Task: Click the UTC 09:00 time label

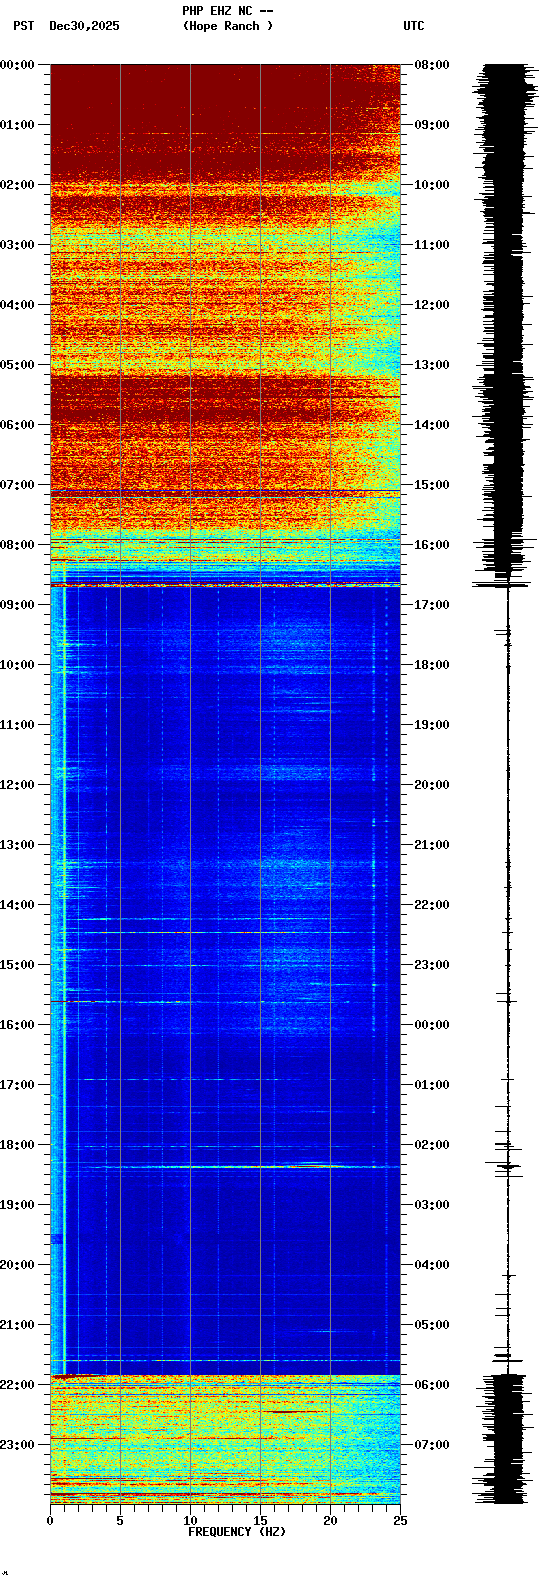Action: [x=431, y=125]
